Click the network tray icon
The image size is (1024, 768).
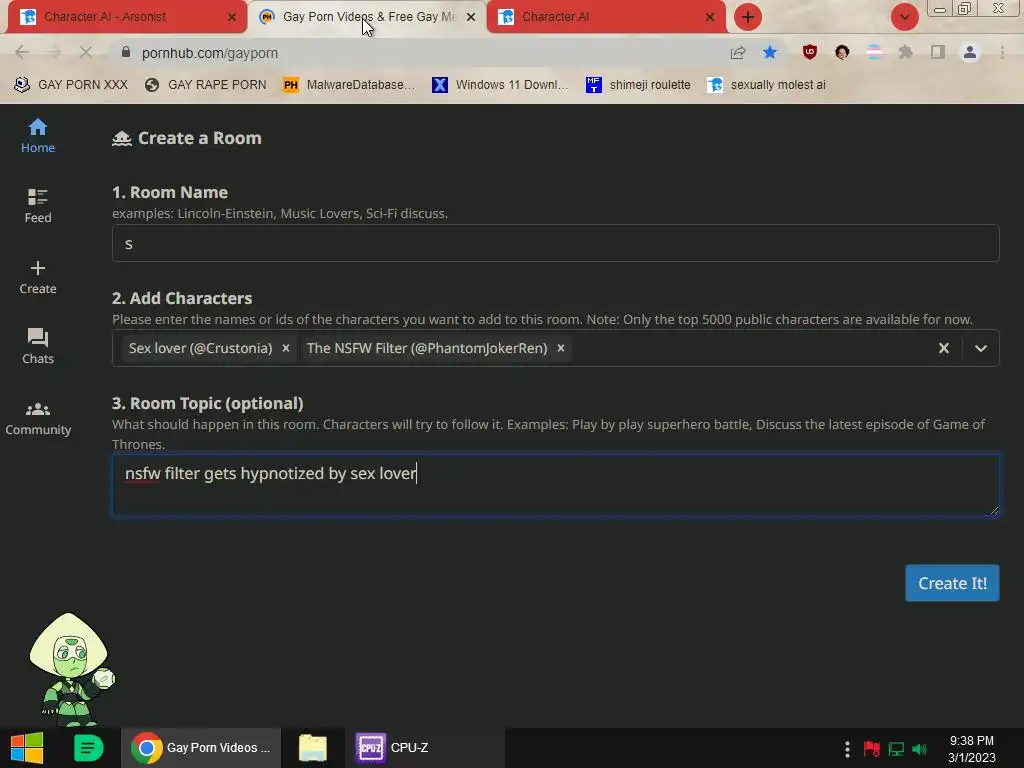click(x=896, y=749)
